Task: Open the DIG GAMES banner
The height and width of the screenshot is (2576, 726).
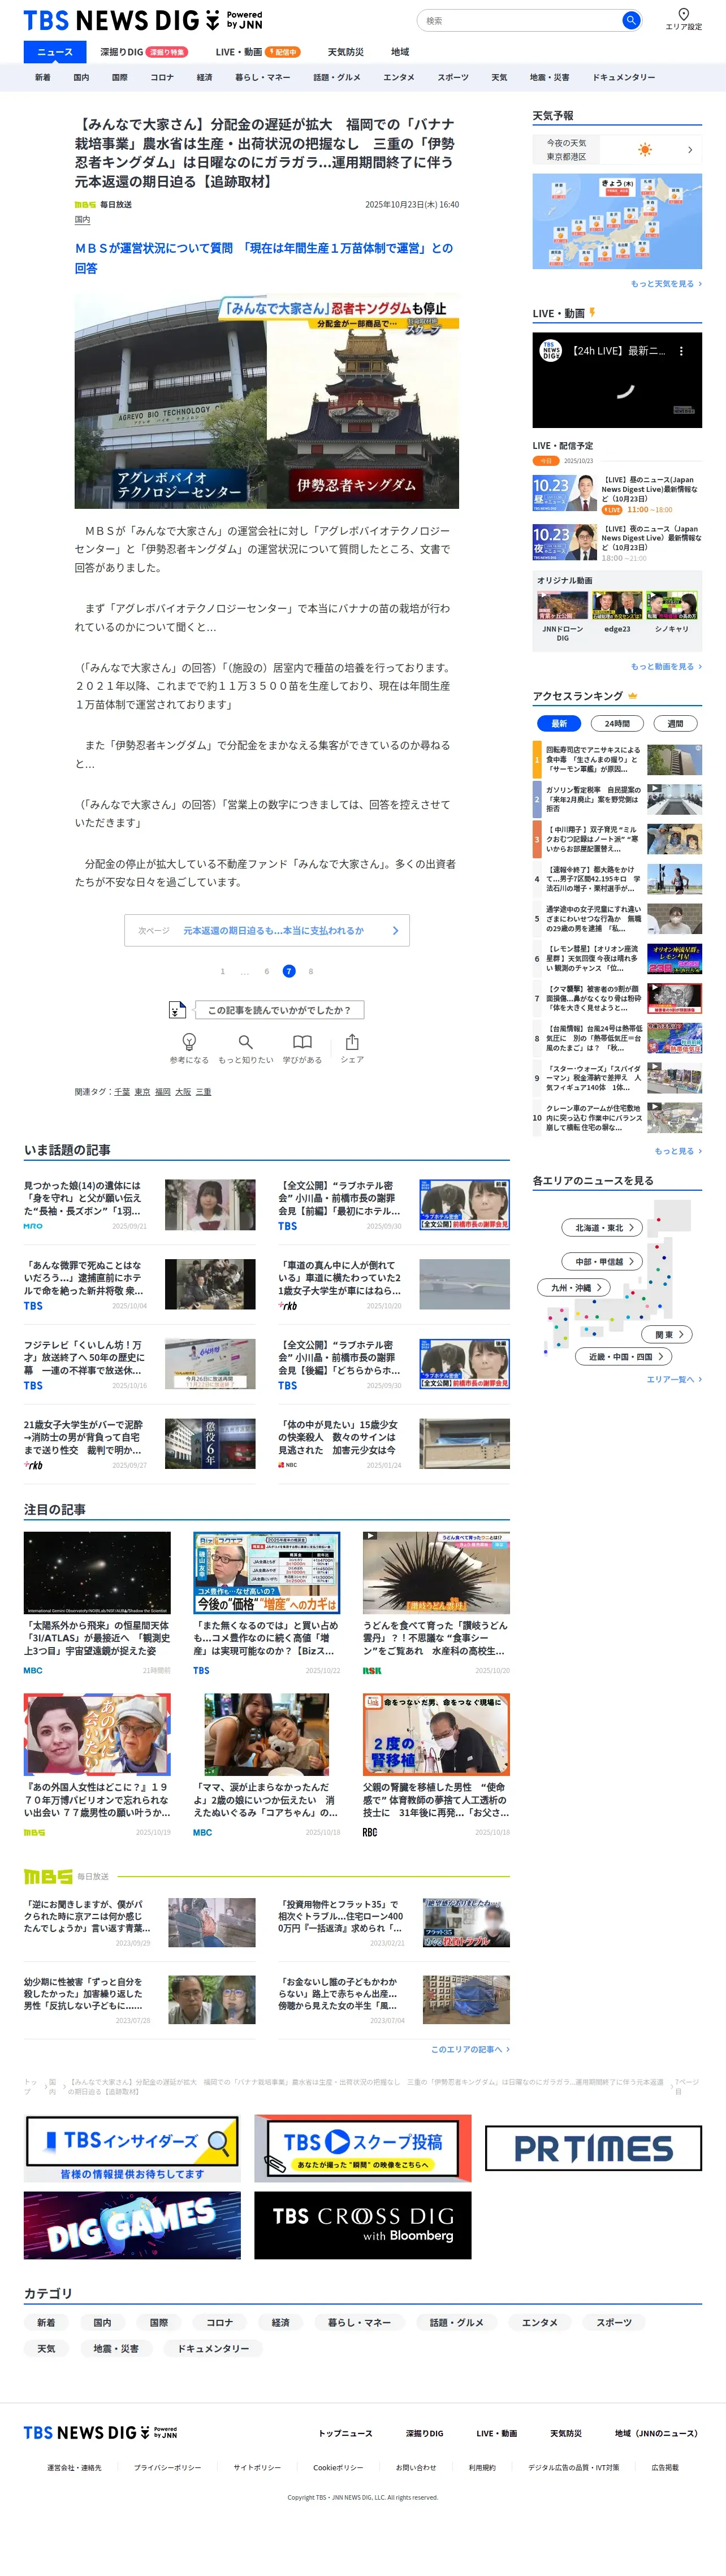Action: pyautogui.click(x=132, y=2225)
